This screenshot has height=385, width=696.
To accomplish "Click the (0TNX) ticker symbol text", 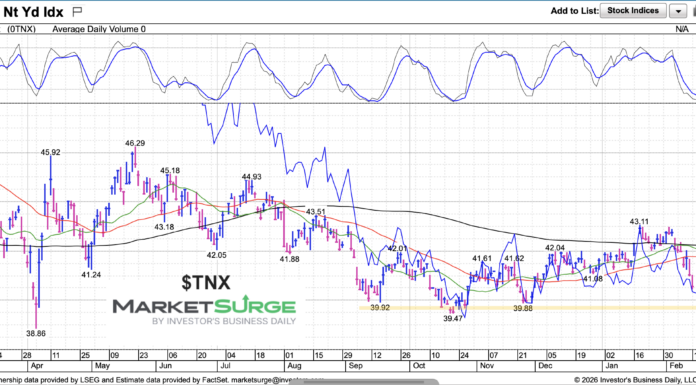I will pos(21,29).
